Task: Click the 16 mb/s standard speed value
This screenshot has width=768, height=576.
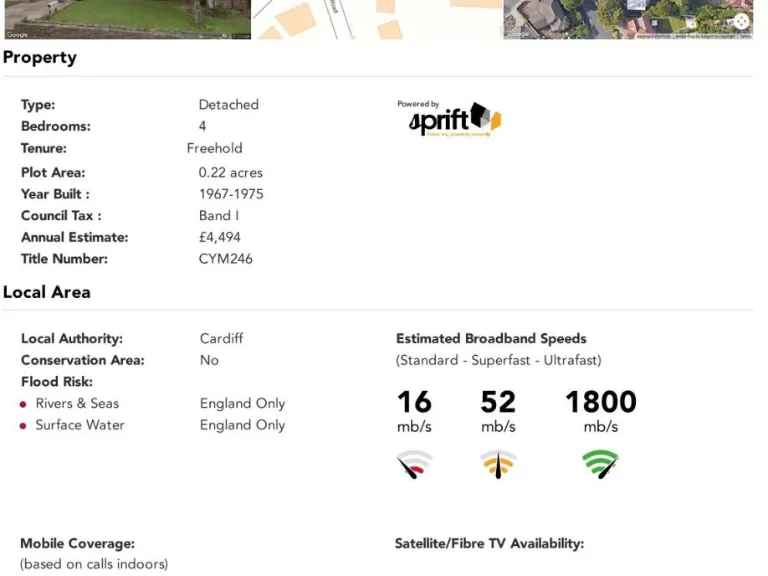Action: [414, 402]
